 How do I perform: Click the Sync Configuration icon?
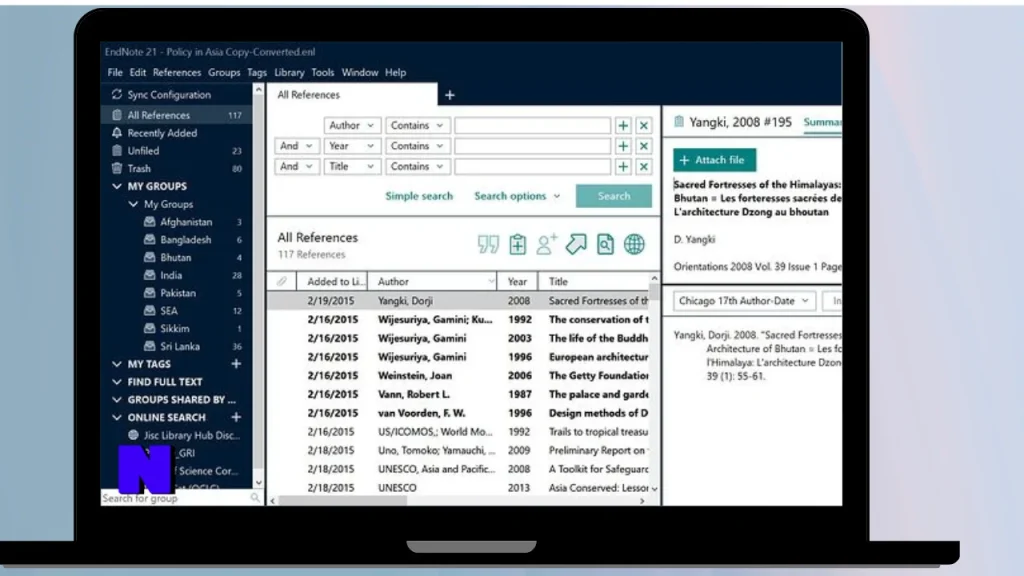click(117, 94)
